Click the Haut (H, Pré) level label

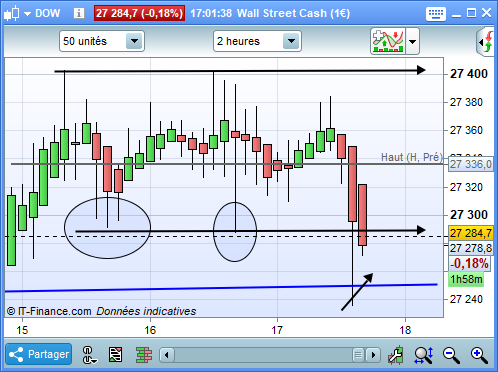[x=412, y=157]
